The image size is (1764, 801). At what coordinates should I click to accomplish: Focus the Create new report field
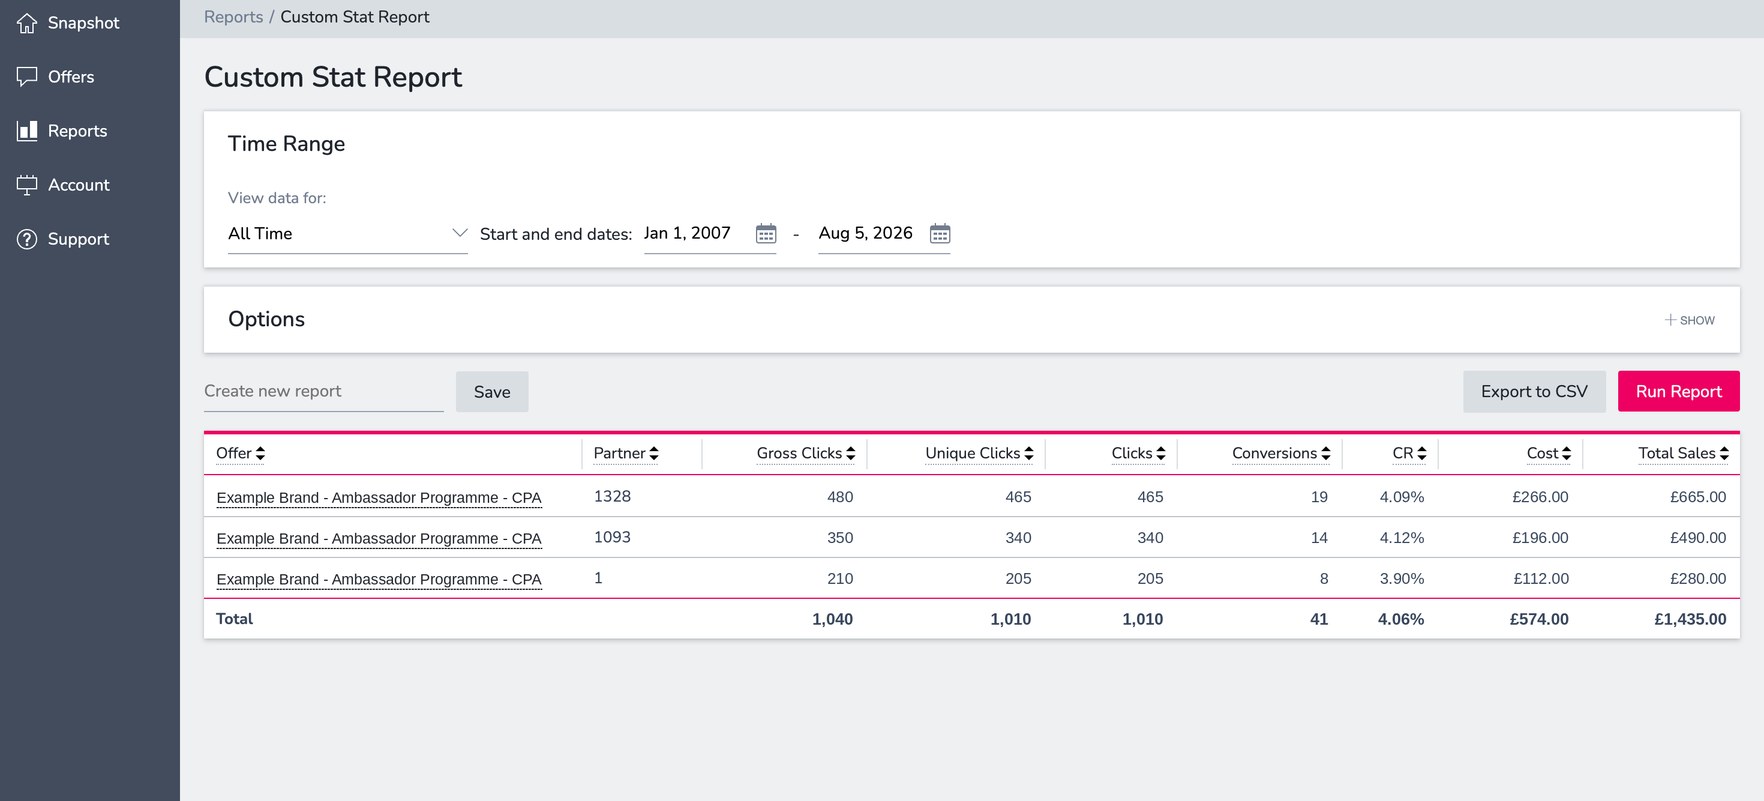pyautogui.click(x=324, y=391)
